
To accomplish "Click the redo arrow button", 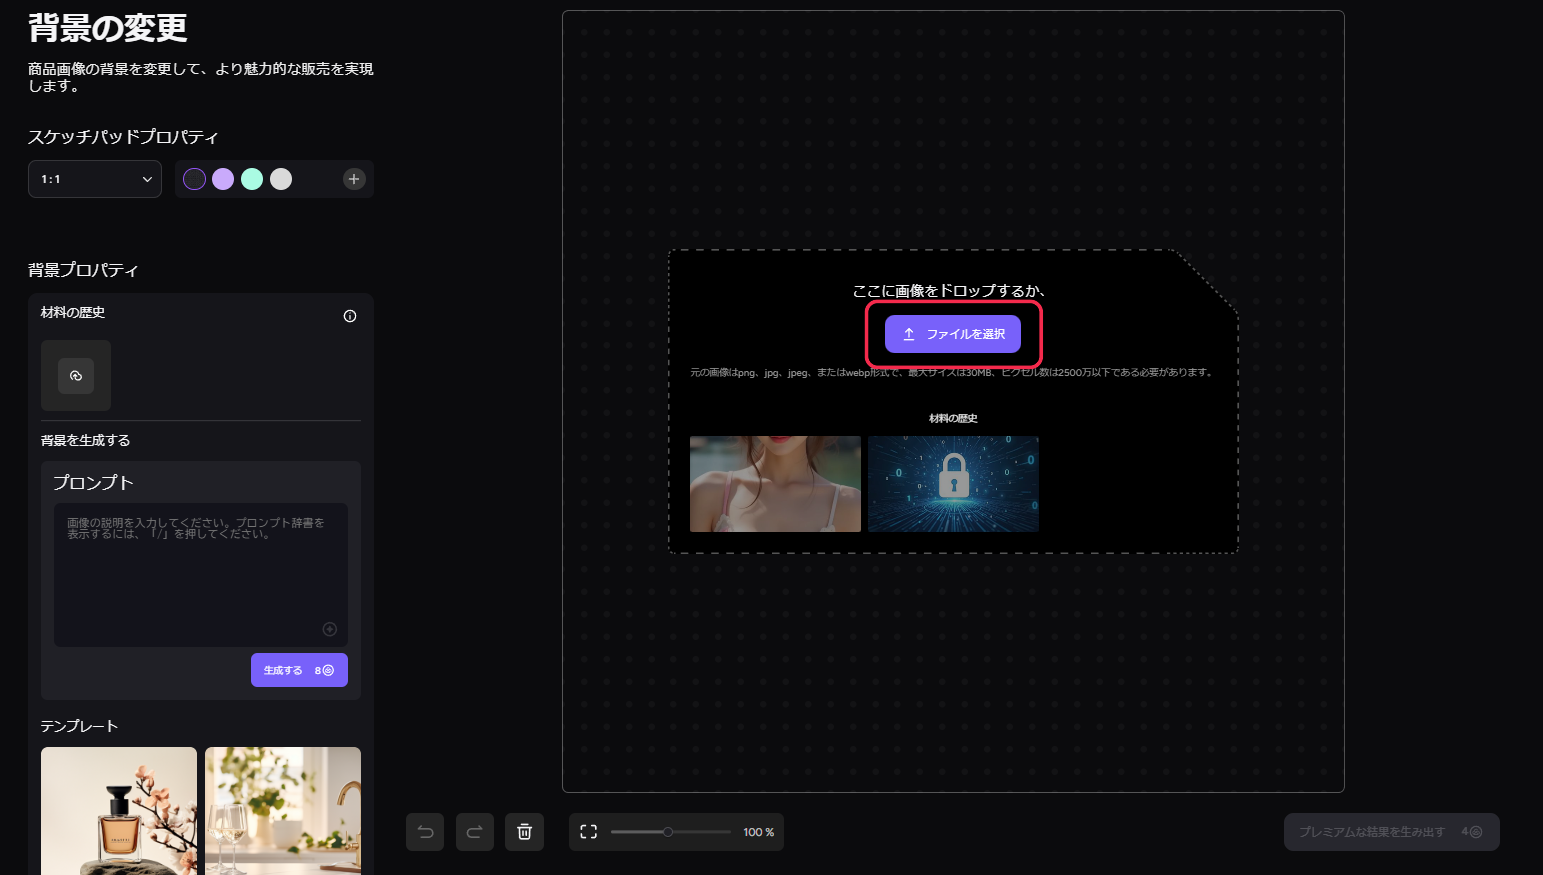I will point(475,832).
